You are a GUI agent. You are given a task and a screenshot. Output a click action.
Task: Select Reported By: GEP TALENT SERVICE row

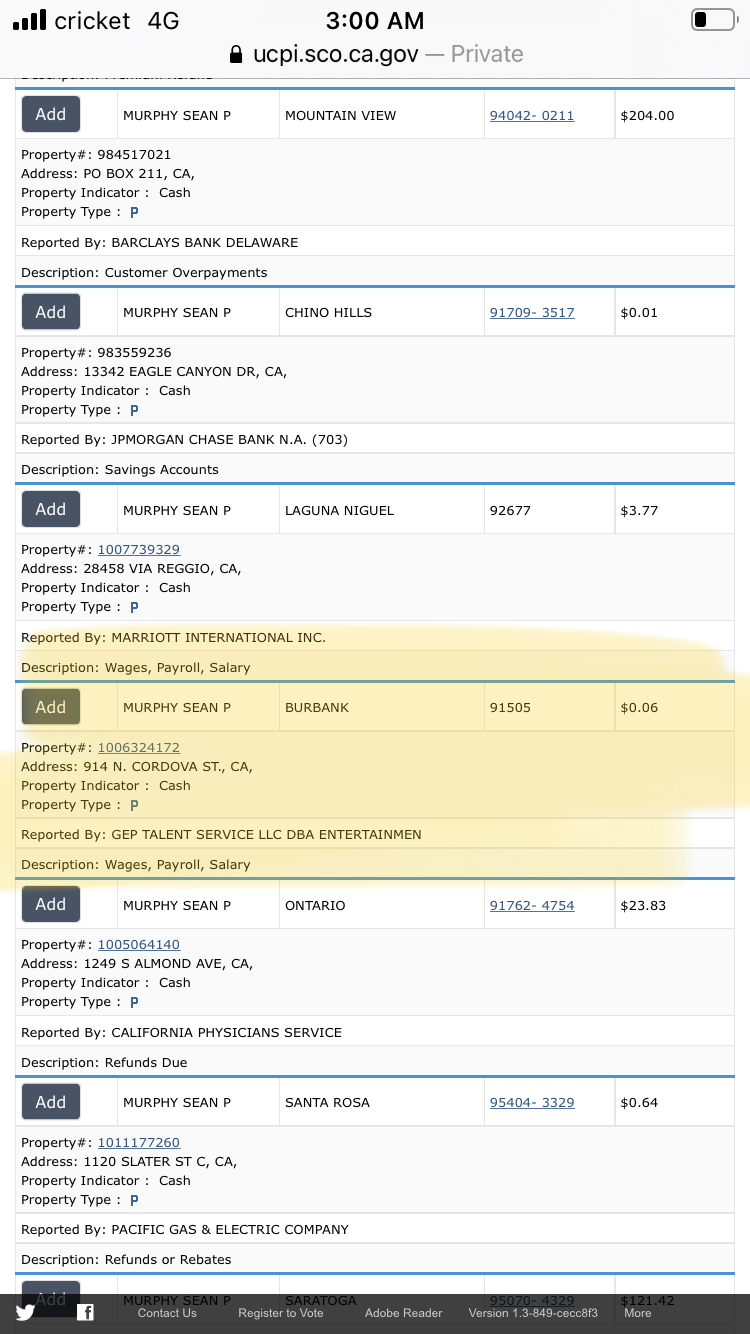[x=375, y=834]
